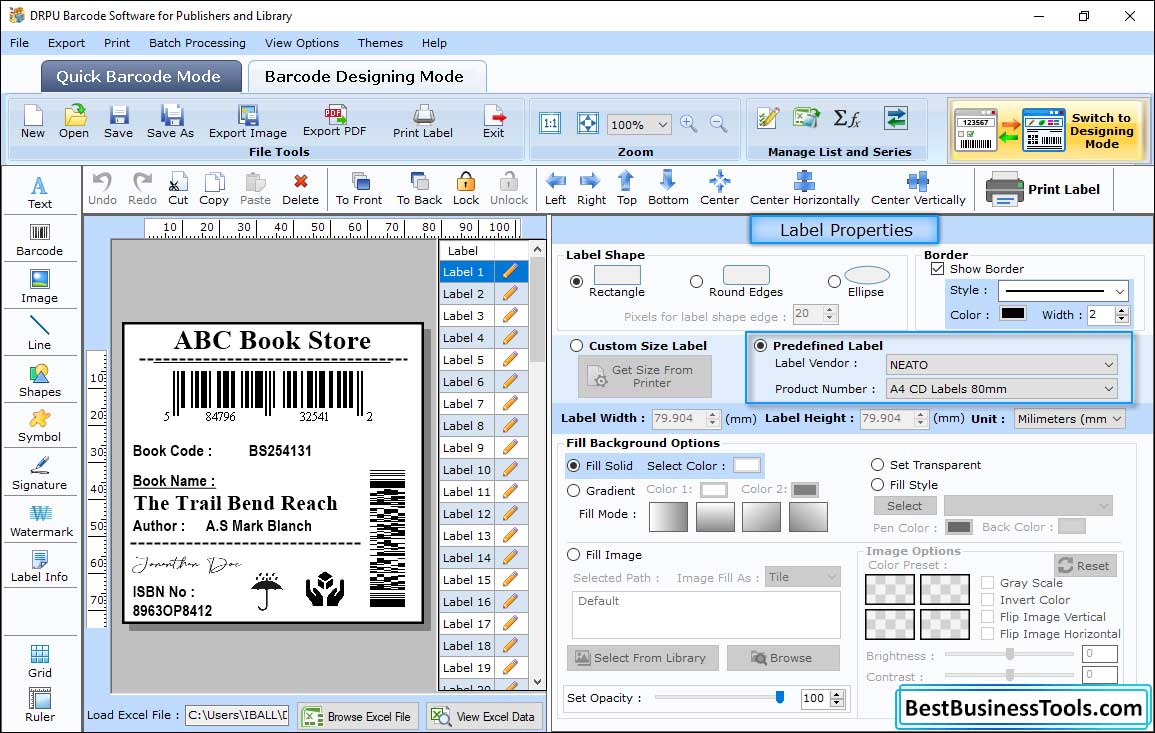Switch to Quick Barcode Mode tab
1155x733 pixels.
click(x=141, y=77)
